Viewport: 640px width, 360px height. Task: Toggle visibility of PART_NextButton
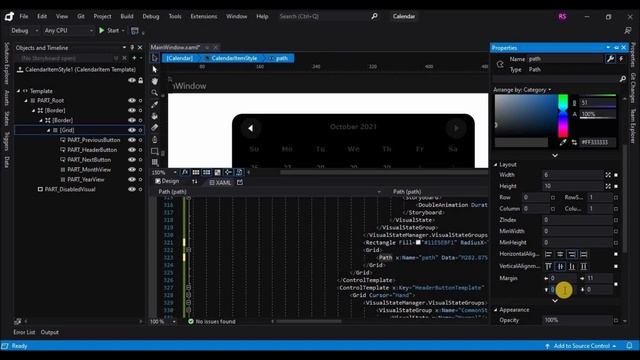point(131,160)
